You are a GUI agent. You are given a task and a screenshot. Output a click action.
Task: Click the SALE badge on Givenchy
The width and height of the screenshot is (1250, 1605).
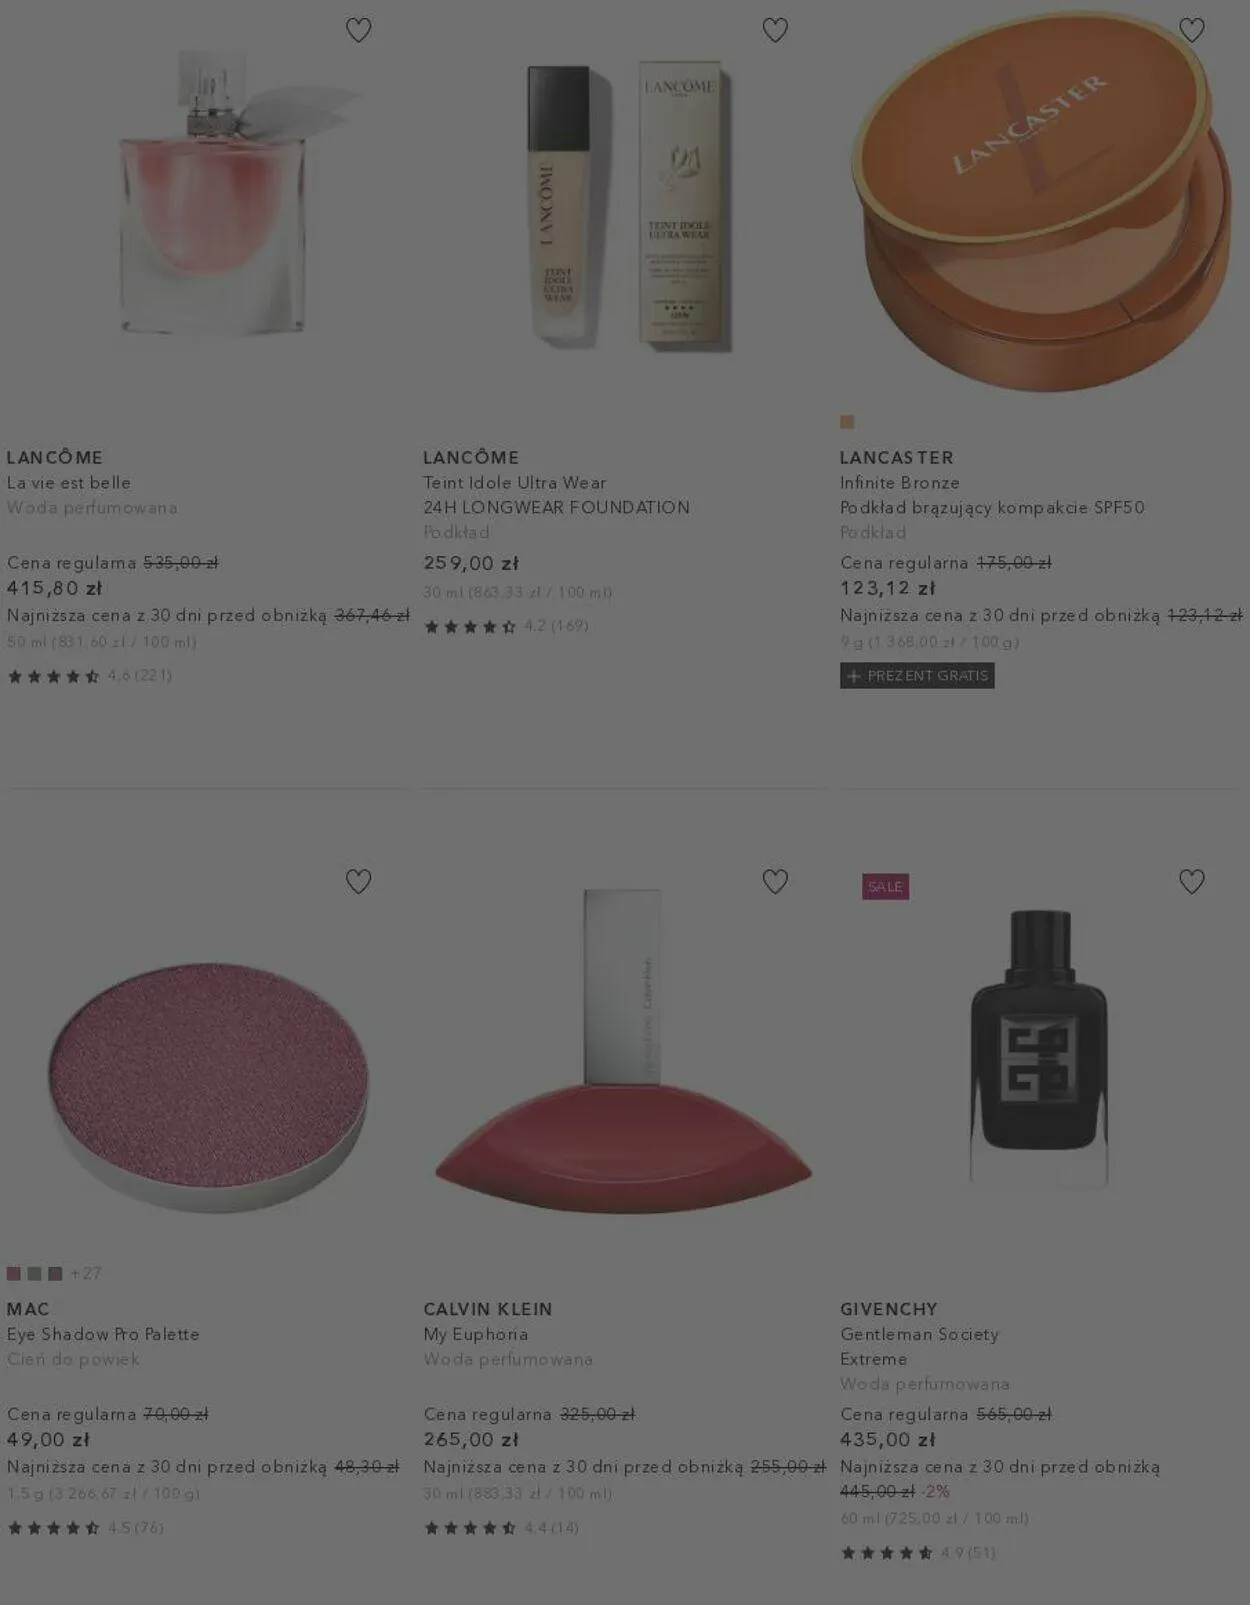coord(885,886)
